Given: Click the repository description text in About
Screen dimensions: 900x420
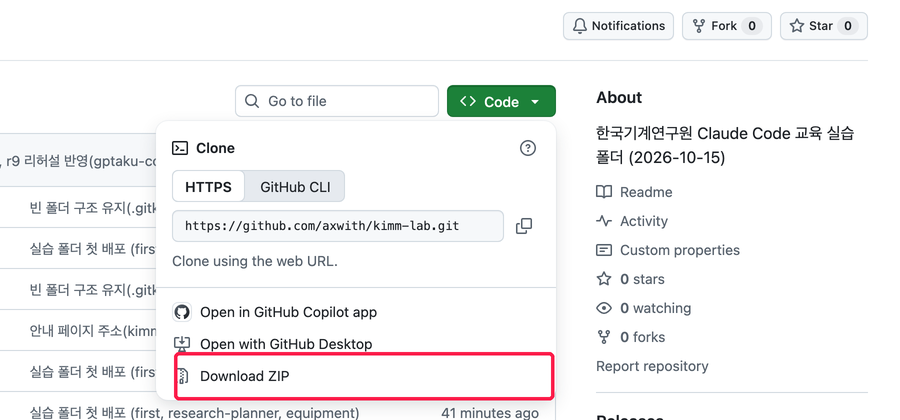Looking at the screenshot, I should coord(726,146).
